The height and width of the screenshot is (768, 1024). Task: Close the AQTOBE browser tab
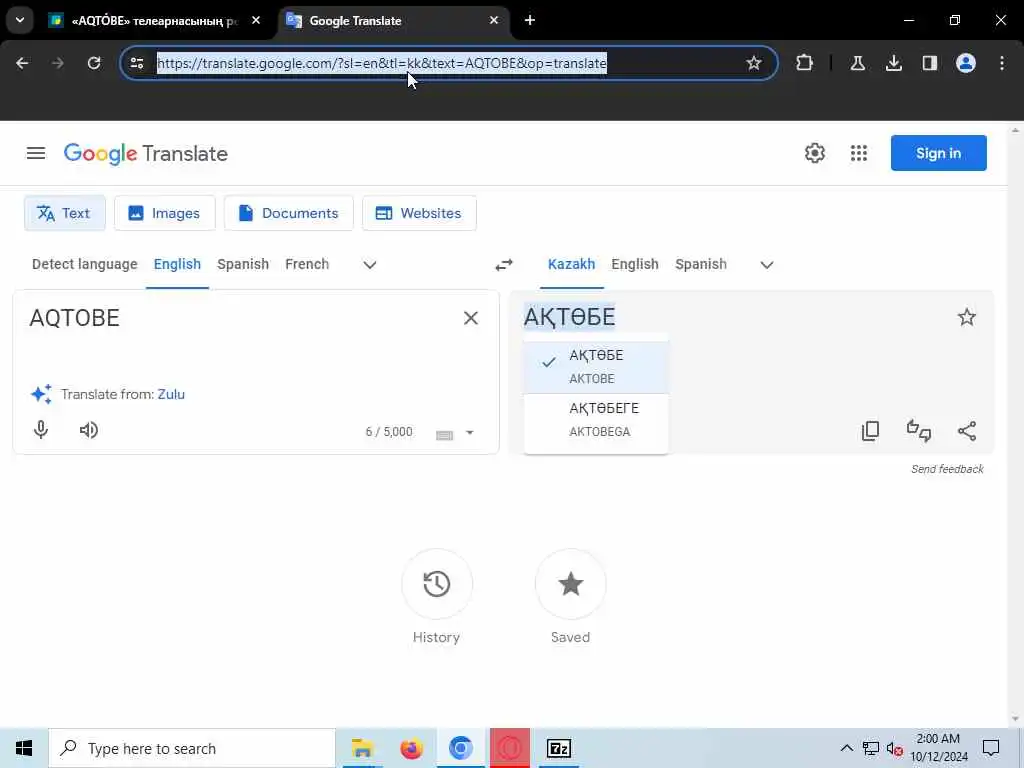pos(256,20)
